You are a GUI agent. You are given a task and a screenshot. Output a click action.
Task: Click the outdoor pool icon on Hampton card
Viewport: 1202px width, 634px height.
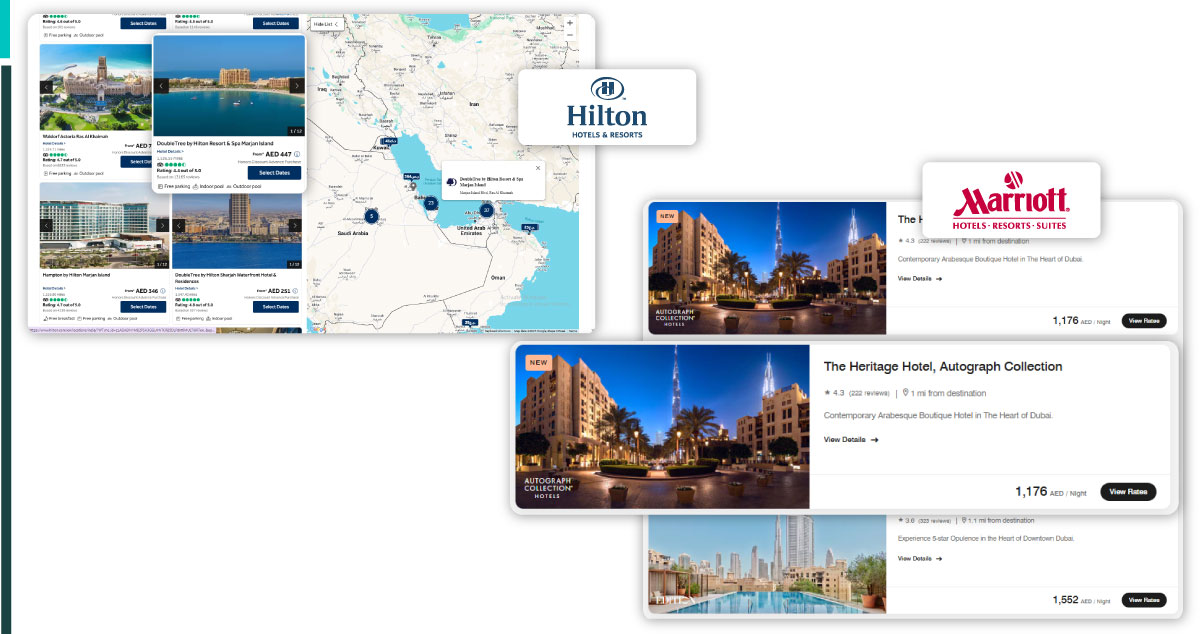109,319
